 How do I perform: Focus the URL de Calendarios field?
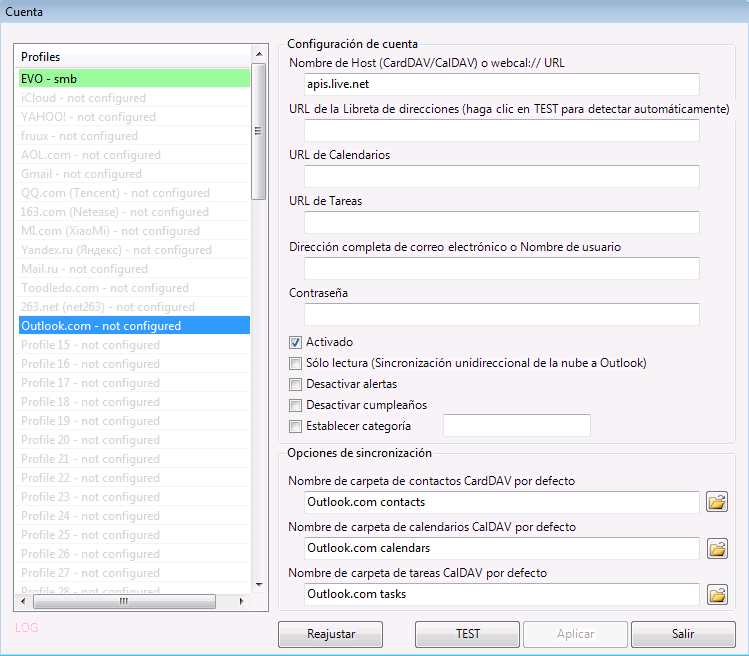502,176
